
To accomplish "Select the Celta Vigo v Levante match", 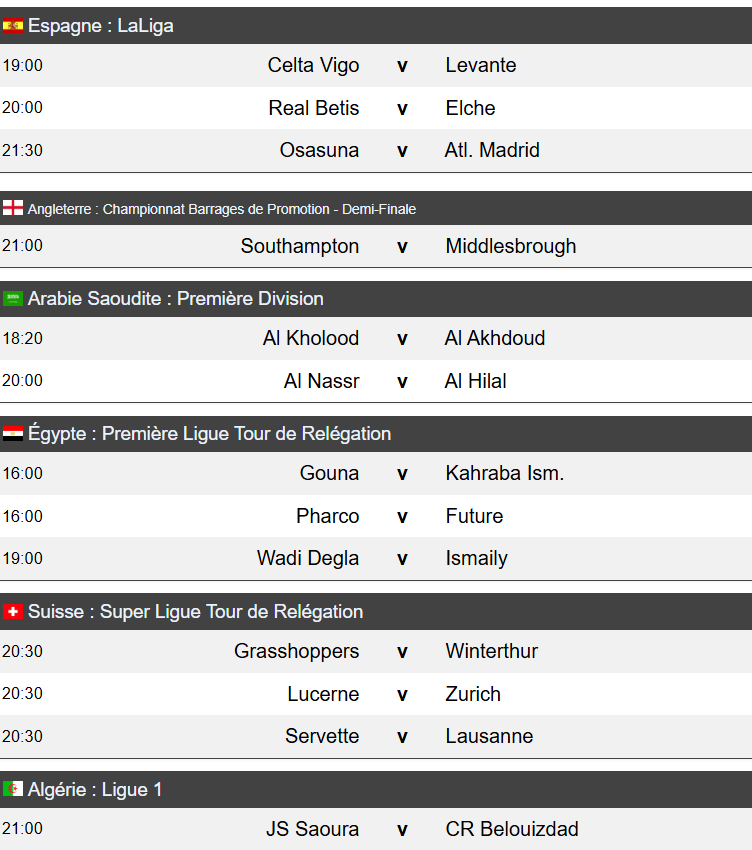I will [376, 66].
